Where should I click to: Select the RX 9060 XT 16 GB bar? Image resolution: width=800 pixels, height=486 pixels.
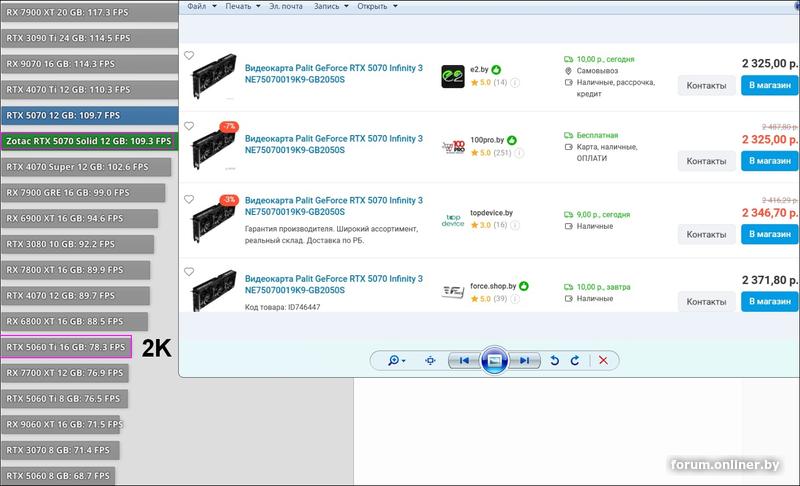[x=60, y=424]
